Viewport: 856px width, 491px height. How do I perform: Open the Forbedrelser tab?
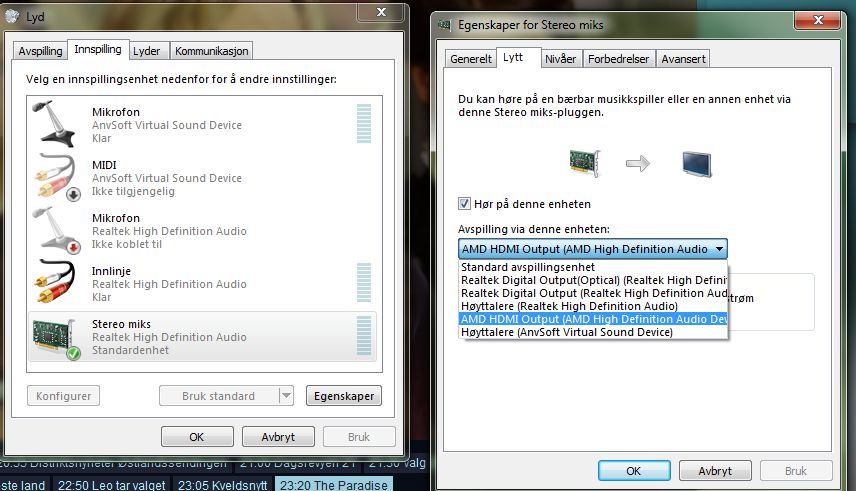(x=618, y=59)
